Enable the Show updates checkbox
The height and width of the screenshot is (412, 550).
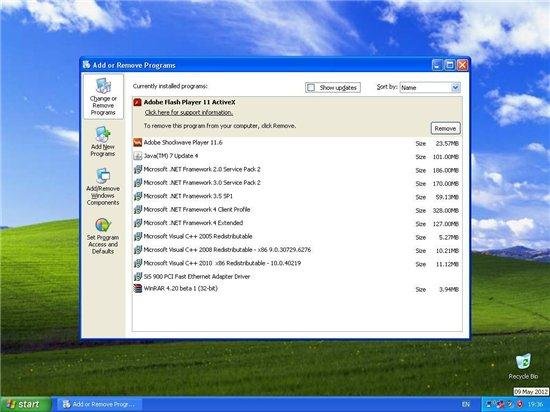[311, 87]
